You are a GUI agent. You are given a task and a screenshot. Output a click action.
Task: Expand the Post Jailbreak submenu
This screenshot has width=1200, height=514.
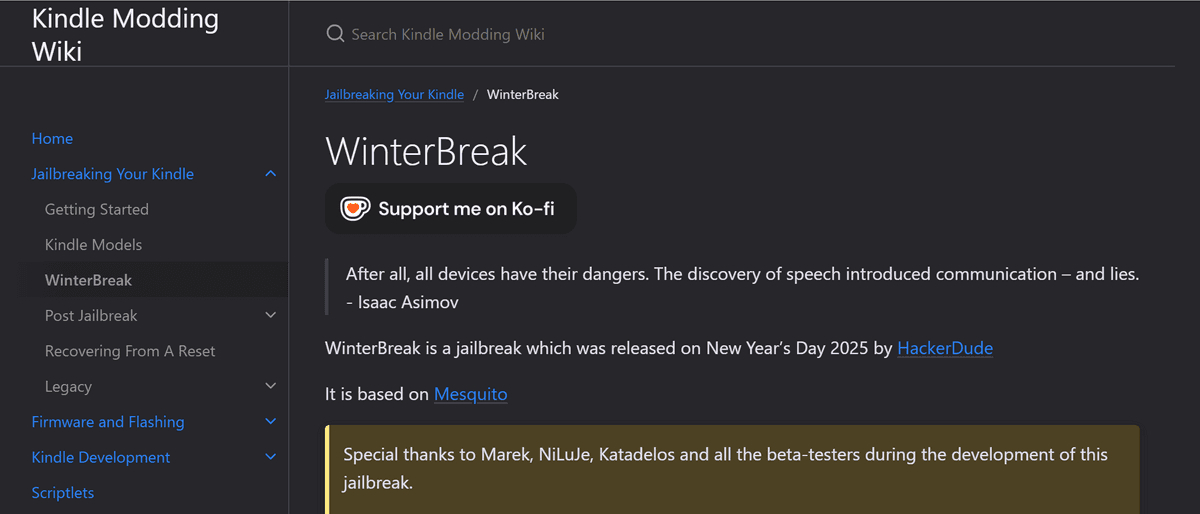[x=270, y=316]
